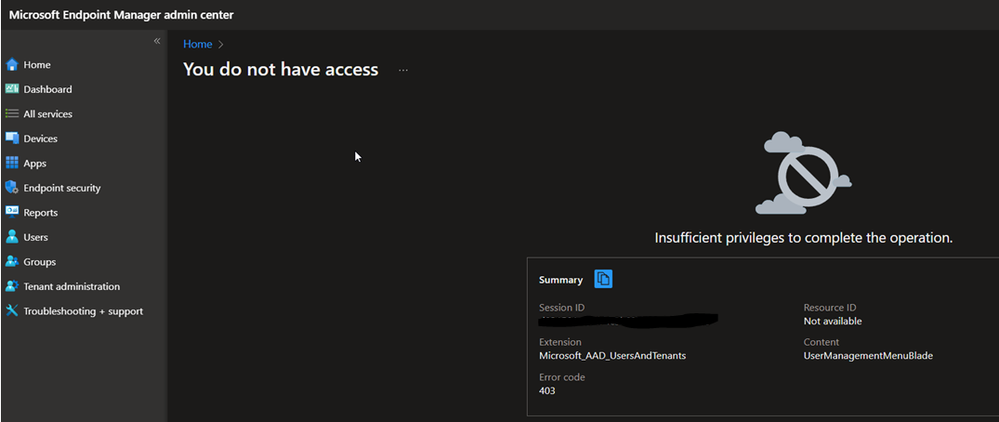
Task: Click the Session ID label
Action: (561, 308)
